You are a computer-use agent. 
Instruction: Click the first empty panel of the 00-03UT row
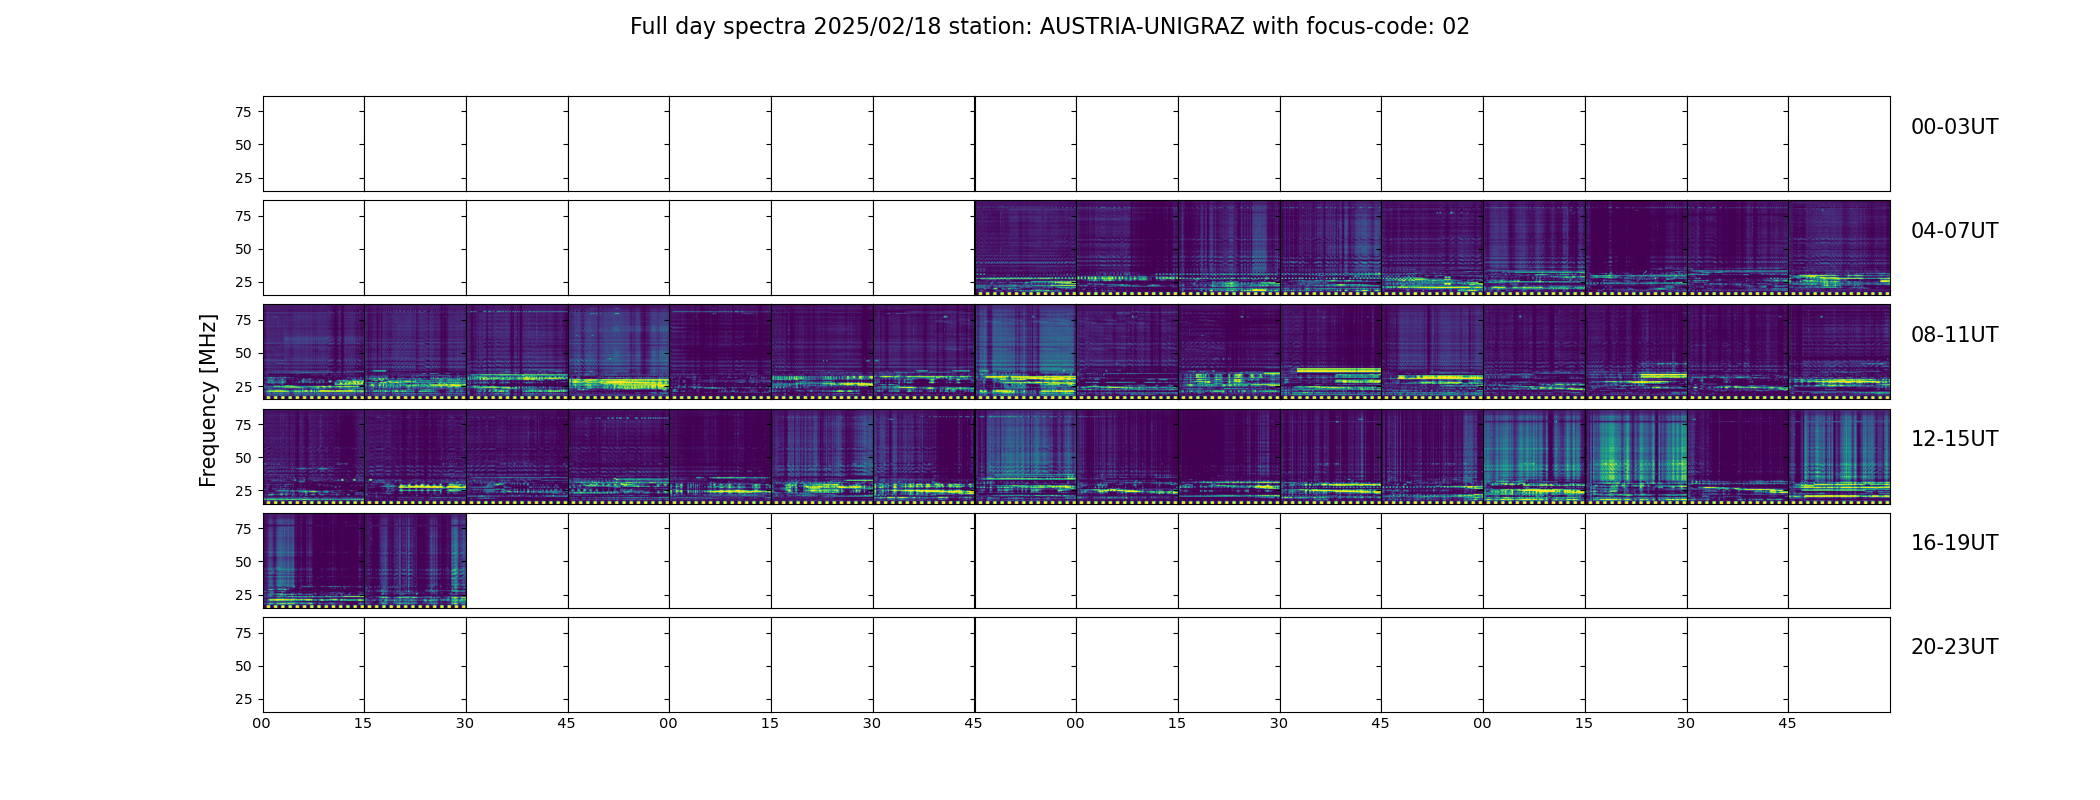[x=314, y=144]
